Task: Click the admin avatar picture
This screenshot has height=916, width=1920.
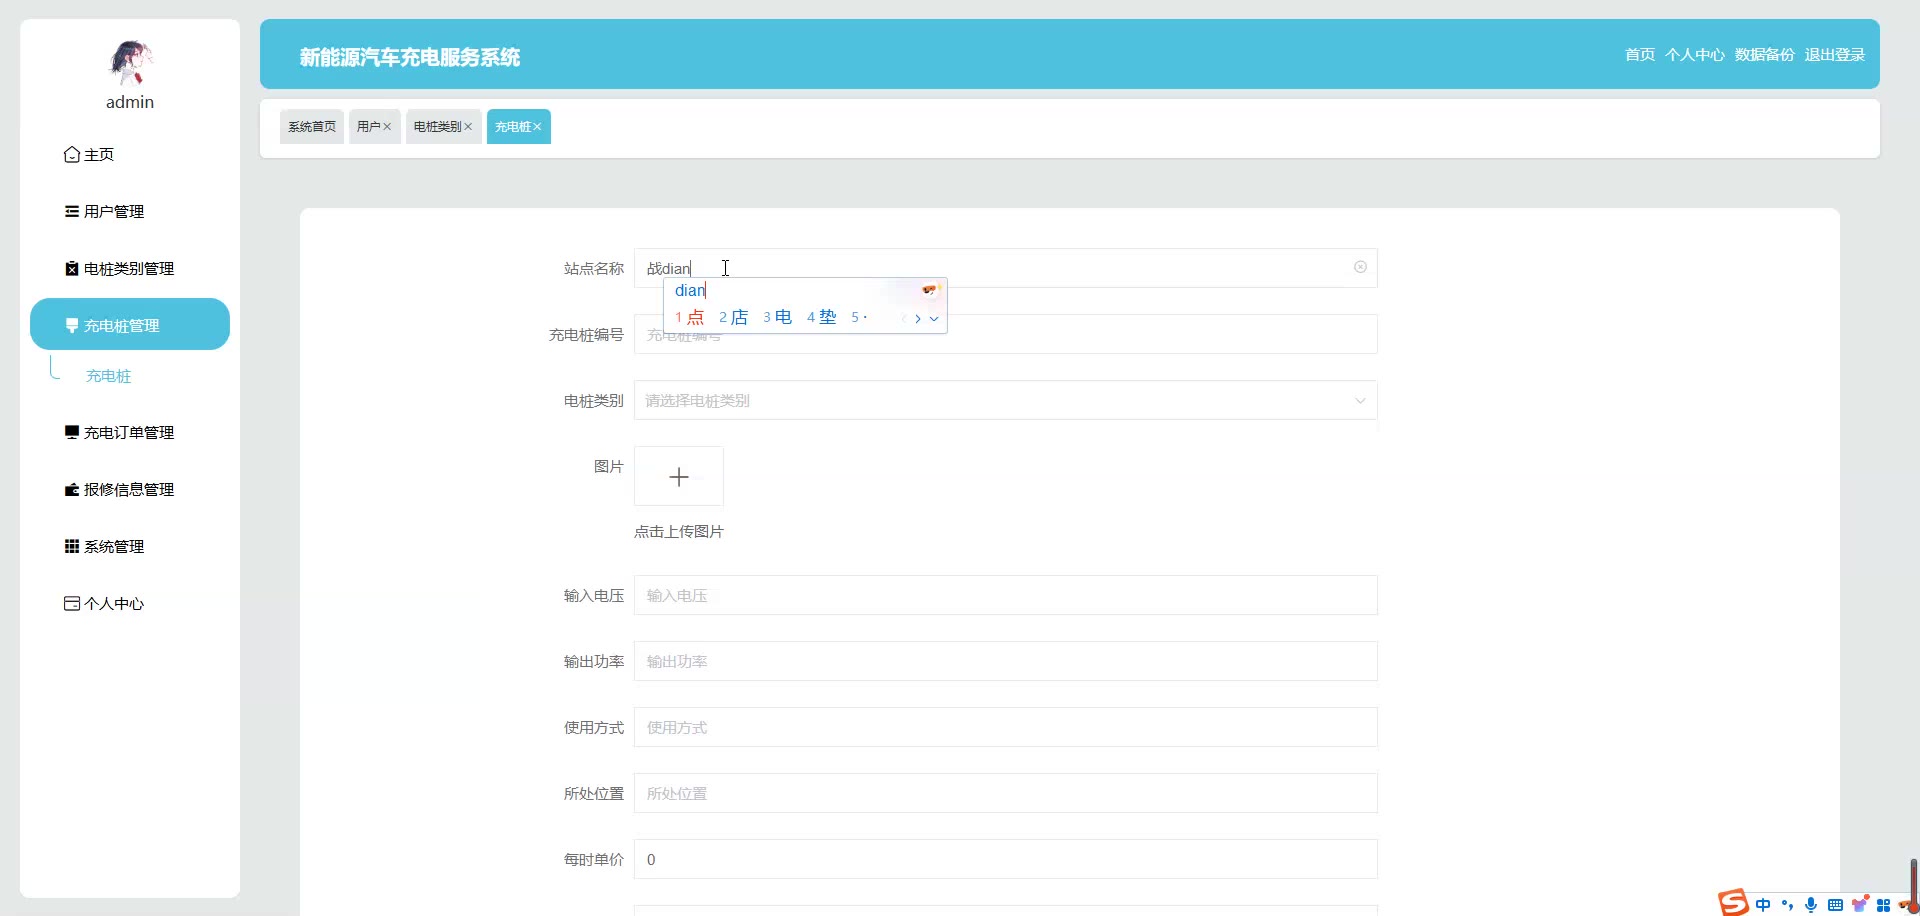Action: [130, 63]
